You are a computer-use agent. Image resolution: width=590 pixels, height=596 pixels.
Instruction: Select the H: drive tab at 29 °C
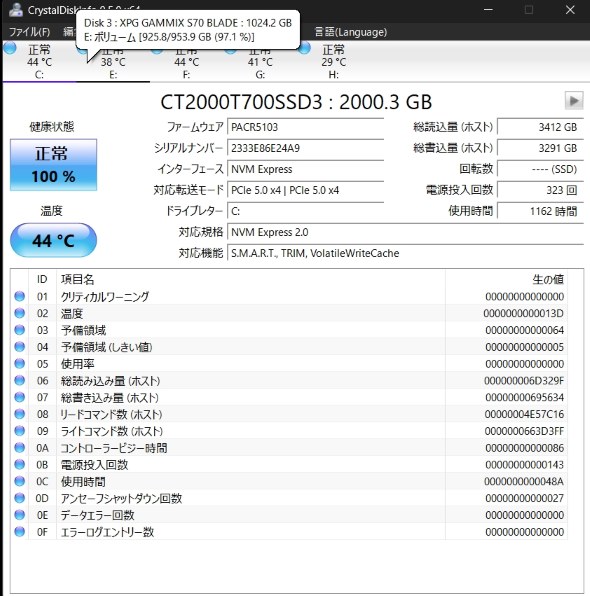pos(333,61)
